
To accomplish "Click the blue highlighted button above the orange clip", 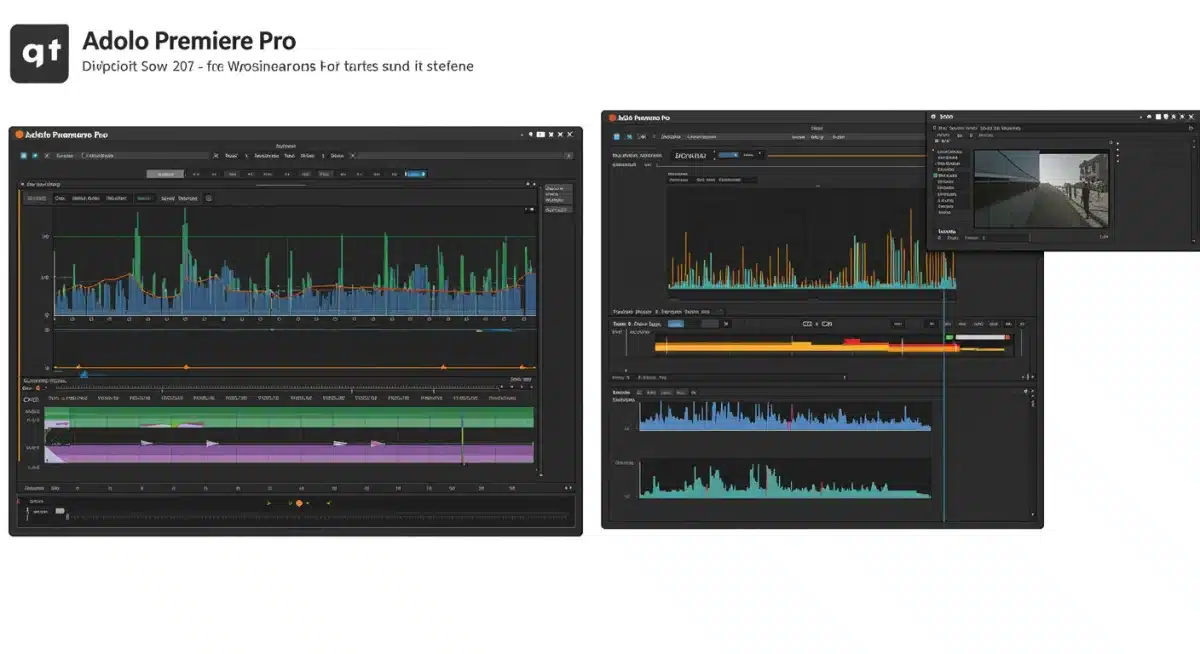I will pyautogui.click(x=675, y=324).
